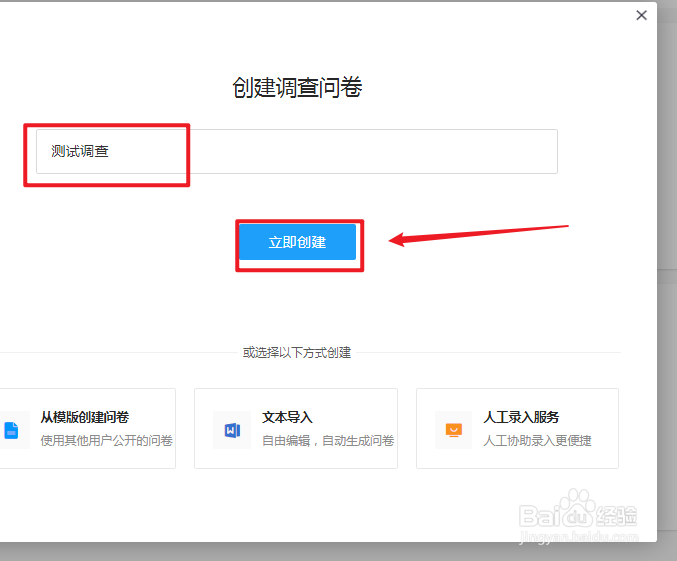Open 文本导入 option card

[x=296, y=428]
